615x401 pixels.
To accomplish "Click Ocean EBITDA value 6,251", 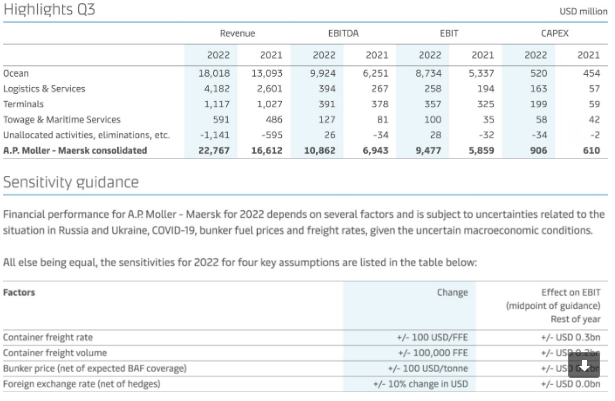I will pos(375,73).
